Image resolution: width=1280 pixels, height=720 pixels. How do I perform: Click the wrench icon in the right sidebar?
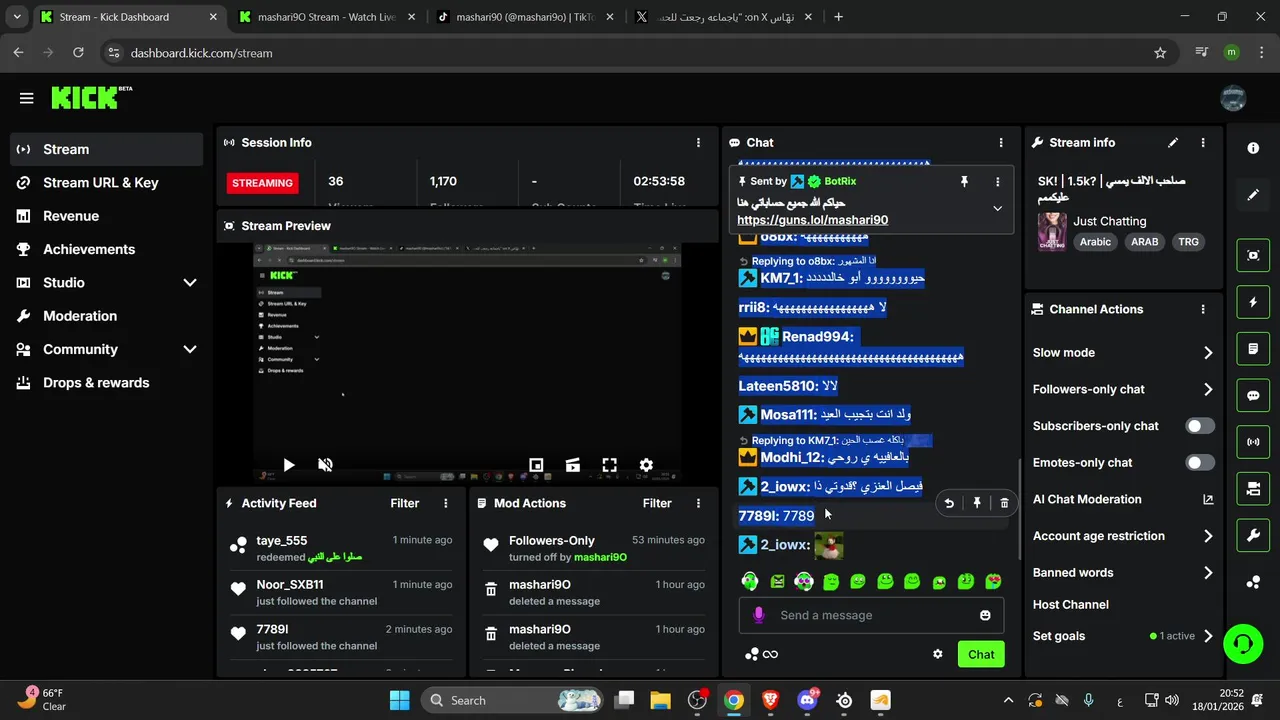tap(1253, 535)
